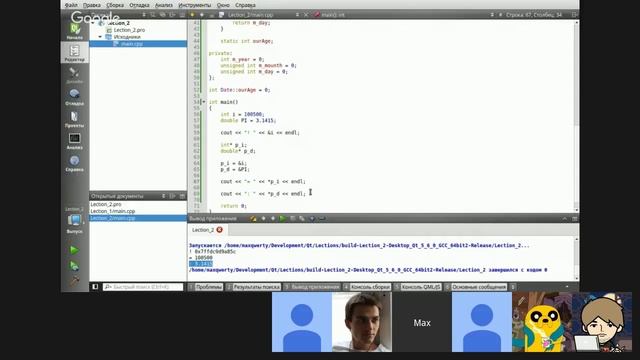Screen dimensions: 640x360
Task: Open the Отладка debug mode in sidebar
Action: pyautogui.click(x=74, y=97)
